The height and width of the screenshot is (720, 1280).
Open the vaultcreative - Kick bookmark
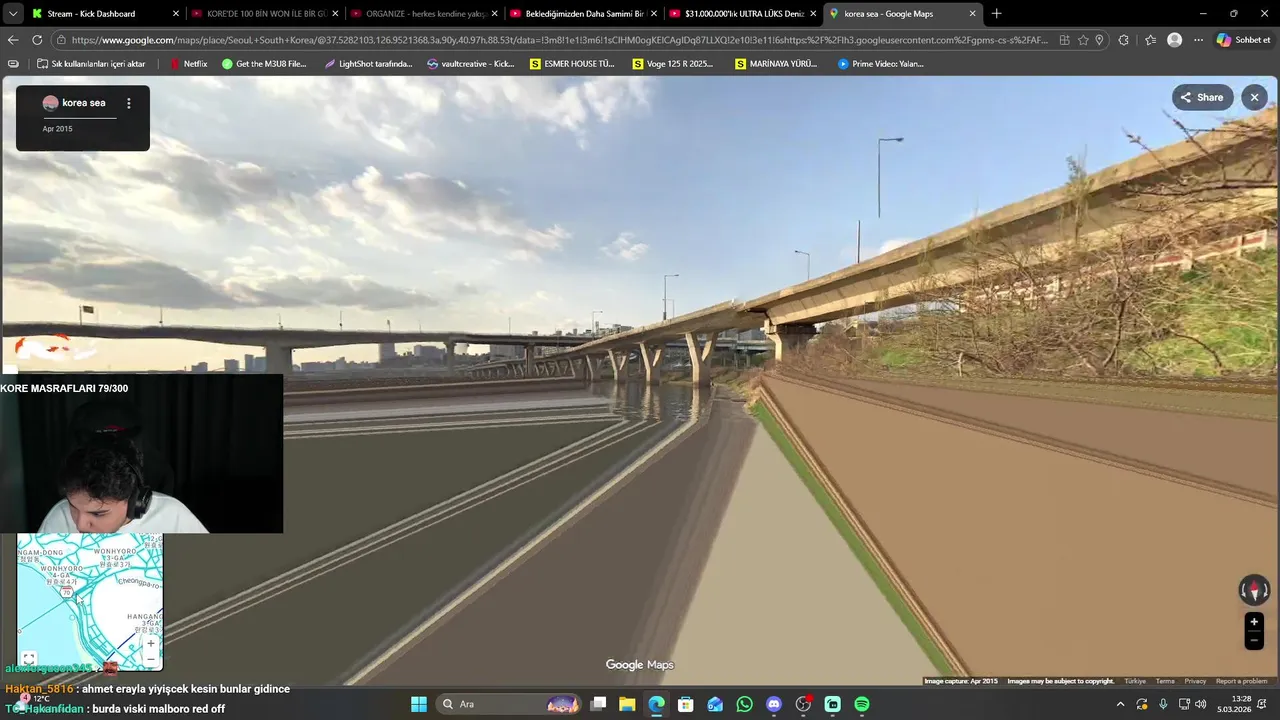tap(470, 63)
